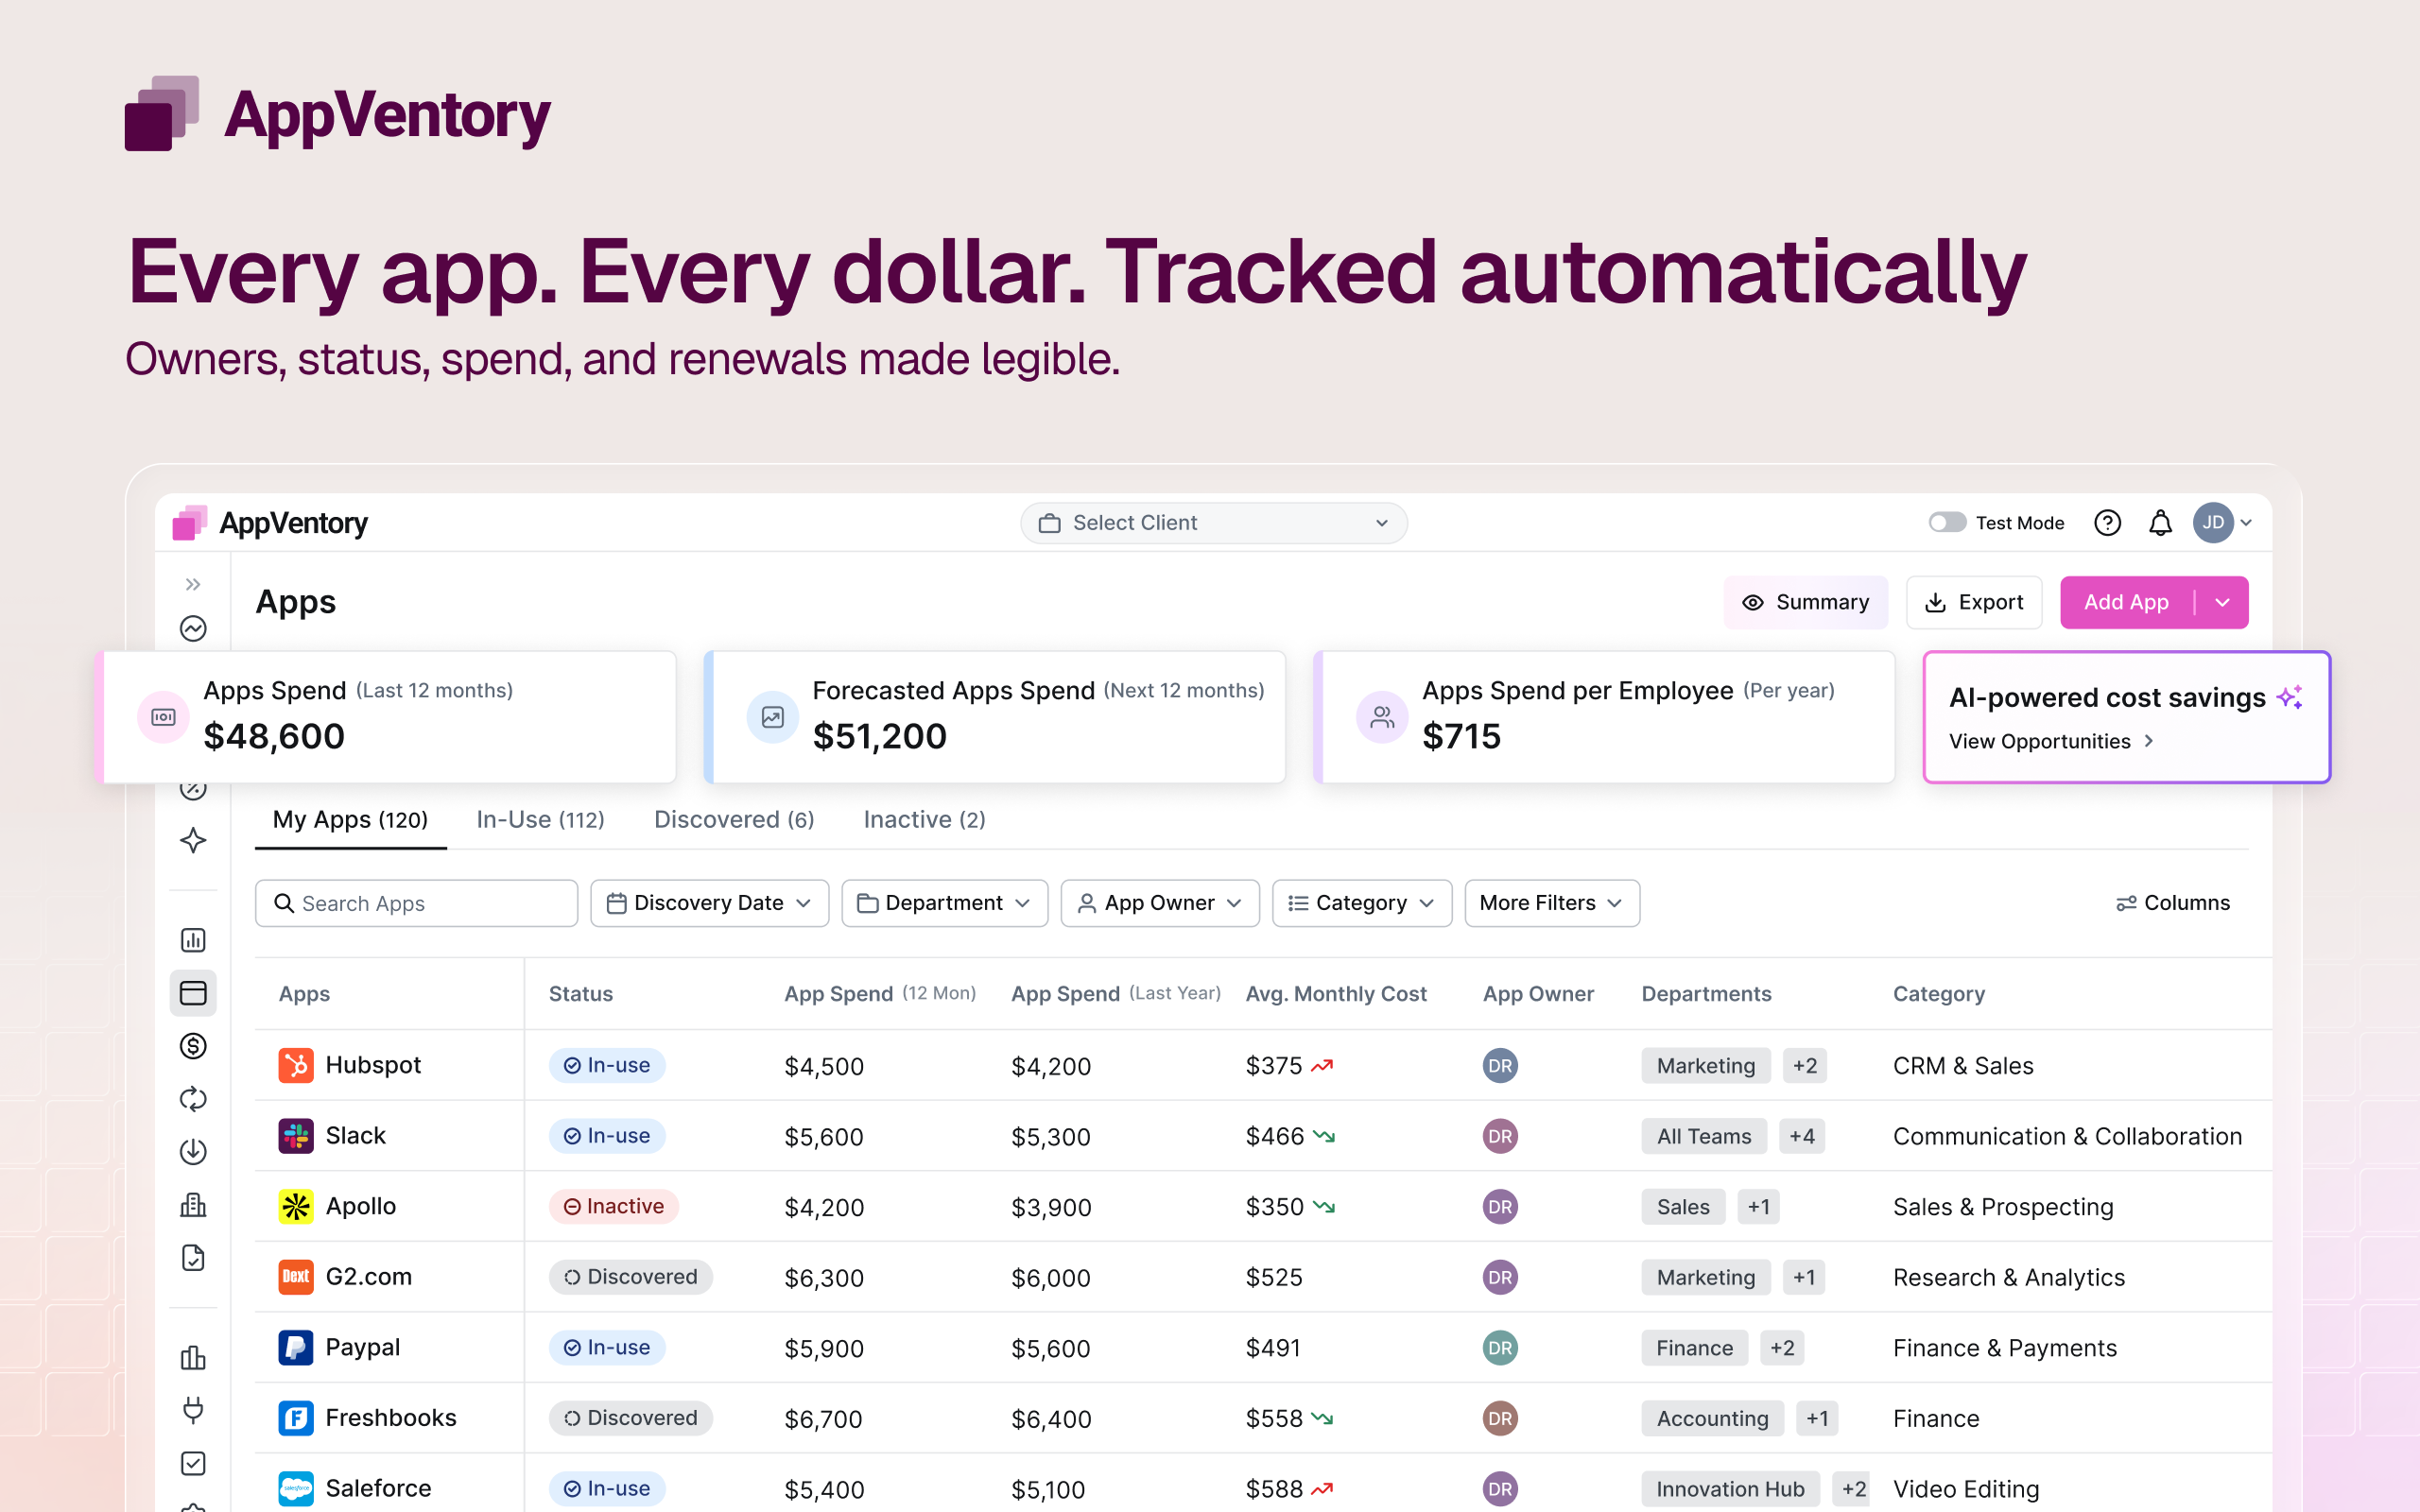Screen dimensions: 2420x1512
Task: Click the Hubspot app logo
Action: tap(295, 1065)
